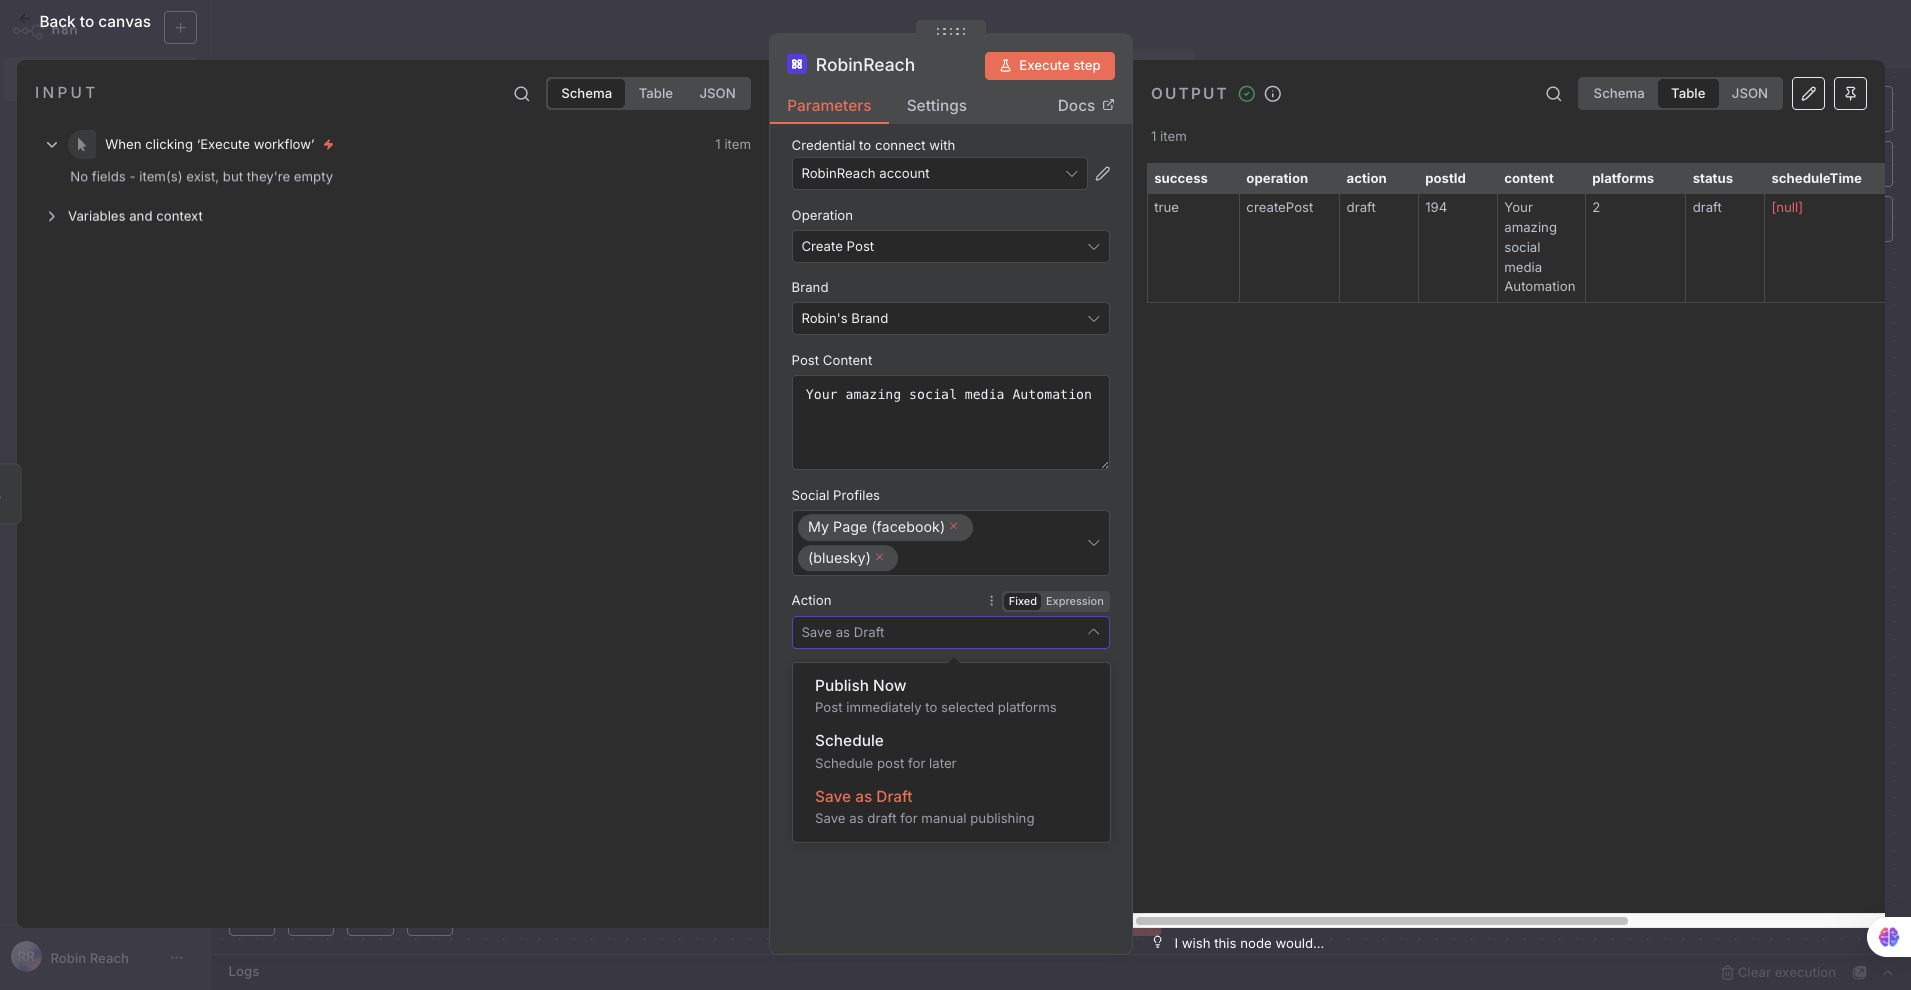This screenshot has height=990, width=1911.
Task: Open the output info icon
Action: pyautogui.click(x=1273, y=94)
